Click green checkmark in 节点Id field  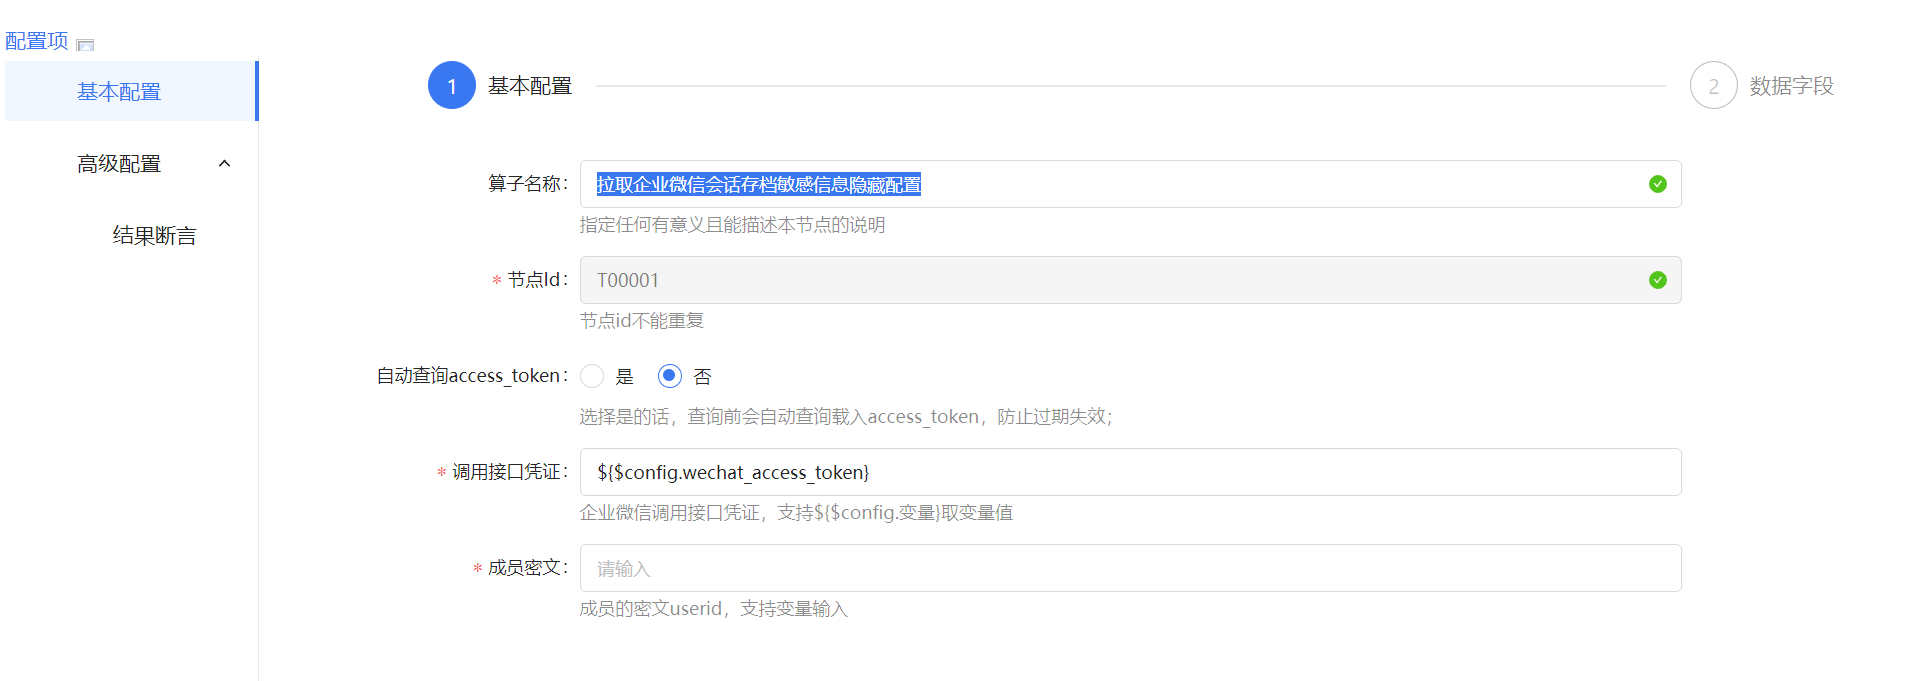1657,280
